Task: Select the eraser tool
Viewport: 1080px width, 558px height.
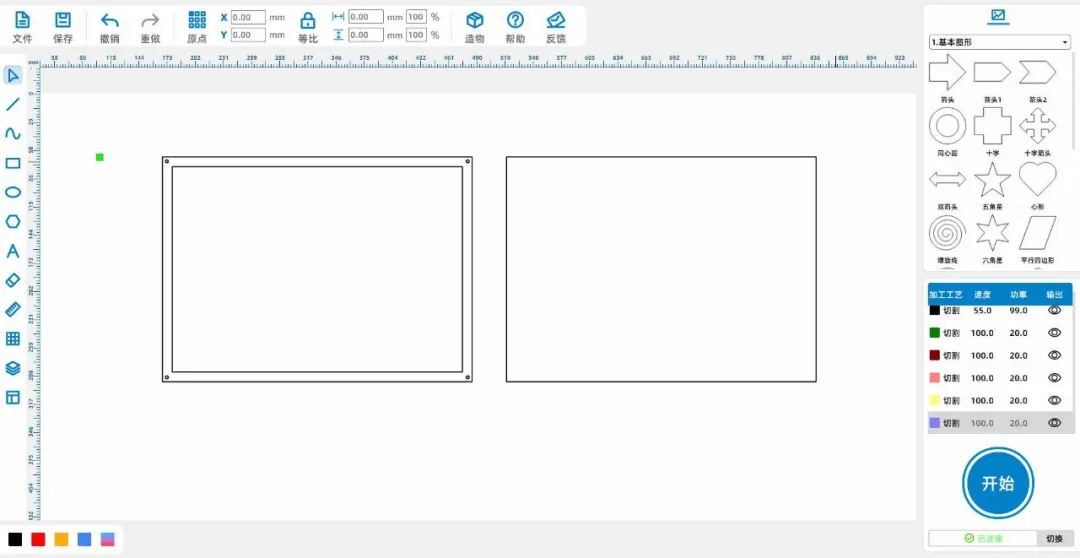Action: click(x=13, y=280)
